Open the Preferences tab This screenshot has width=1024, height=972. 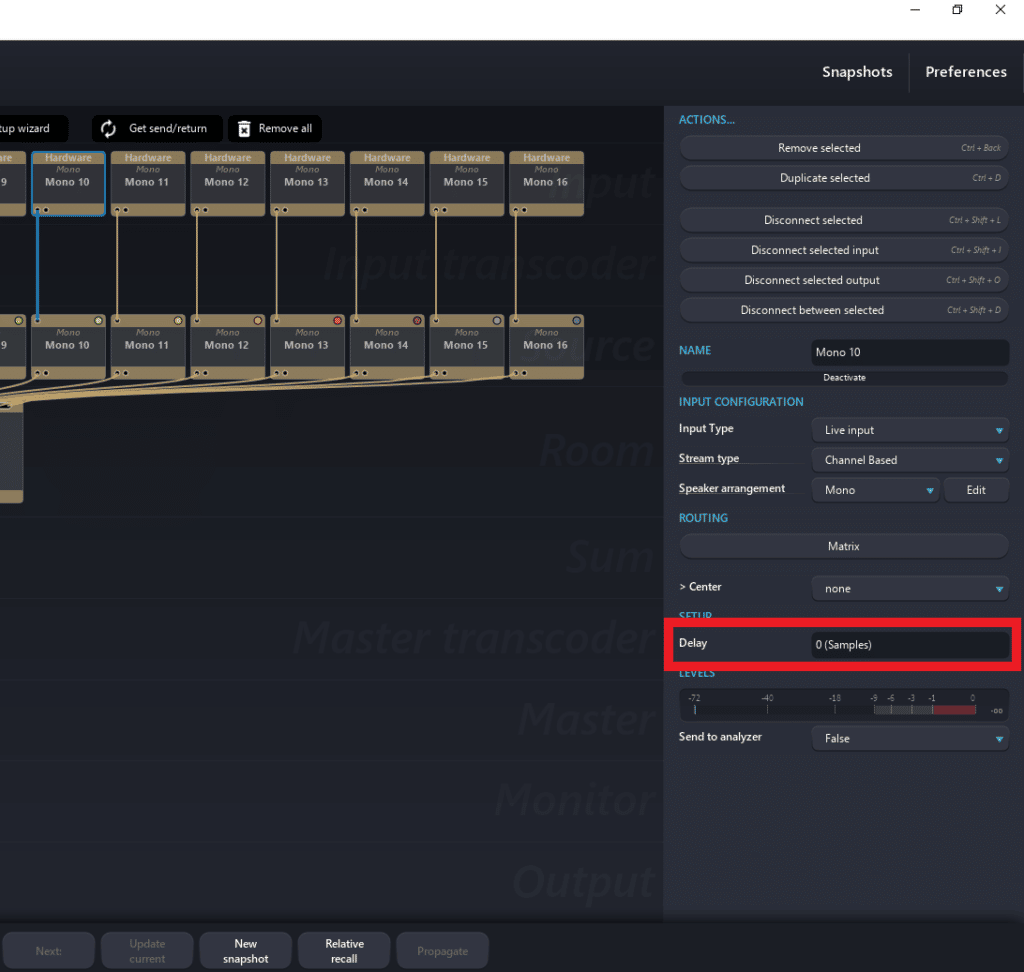(966, 72)
